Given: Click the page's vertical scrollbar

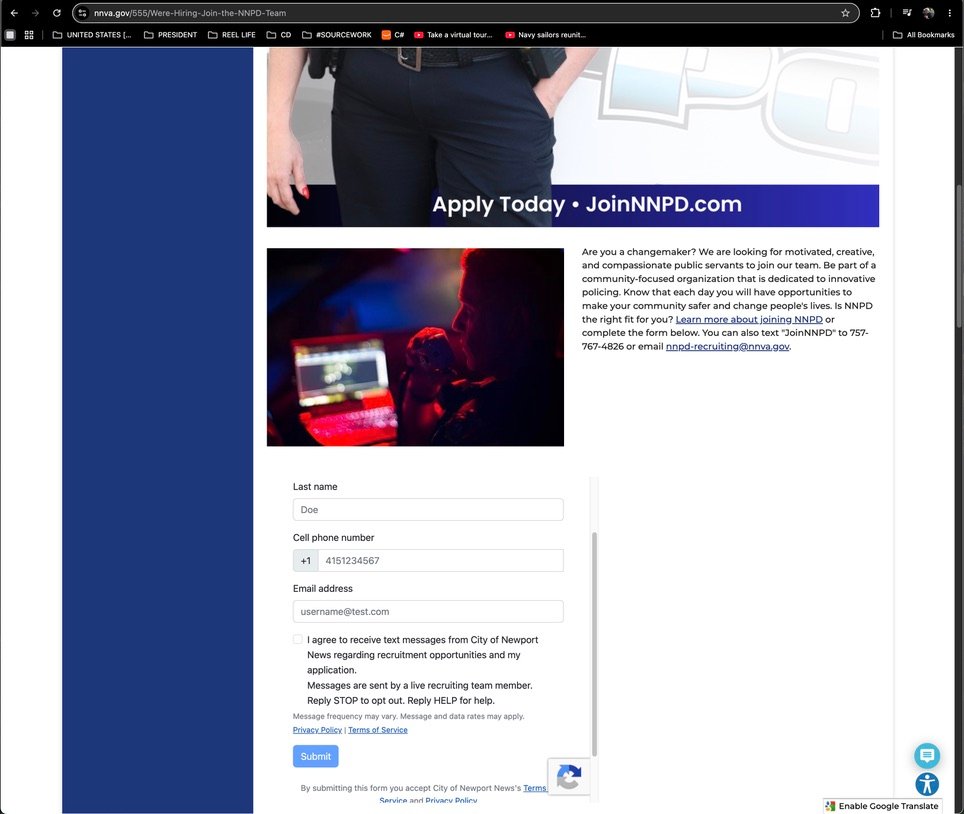Looking at the screenshot, I should (x=959, y=255).
